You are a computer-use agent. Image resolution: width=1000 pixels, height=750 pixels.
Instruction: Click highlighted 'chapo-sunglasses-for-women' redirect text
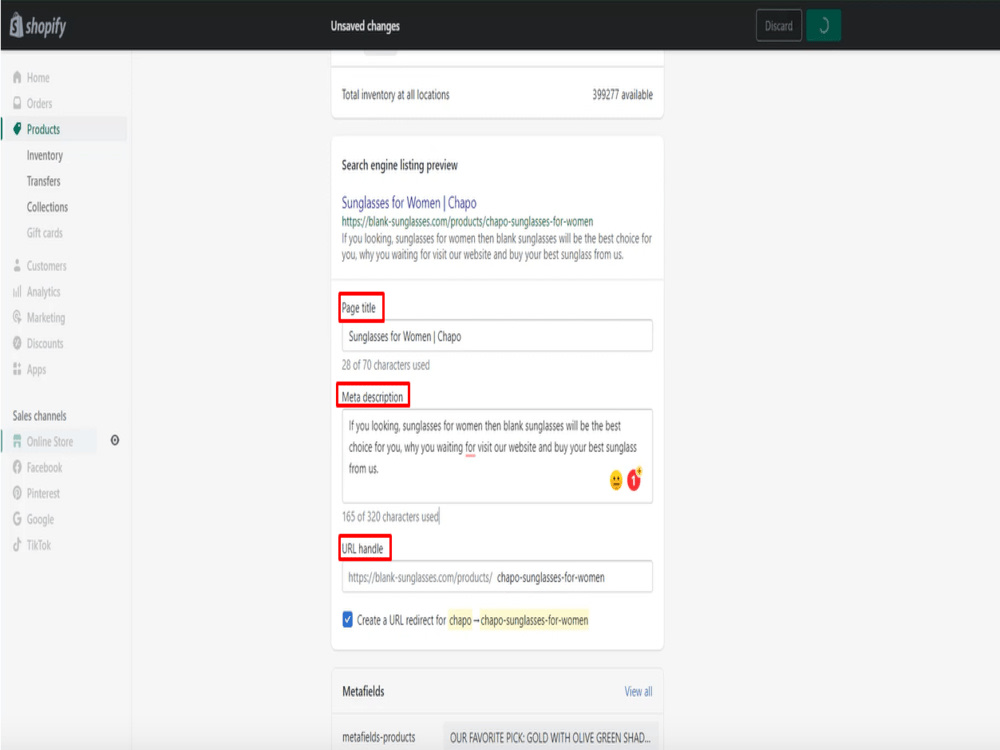[534, 619]
